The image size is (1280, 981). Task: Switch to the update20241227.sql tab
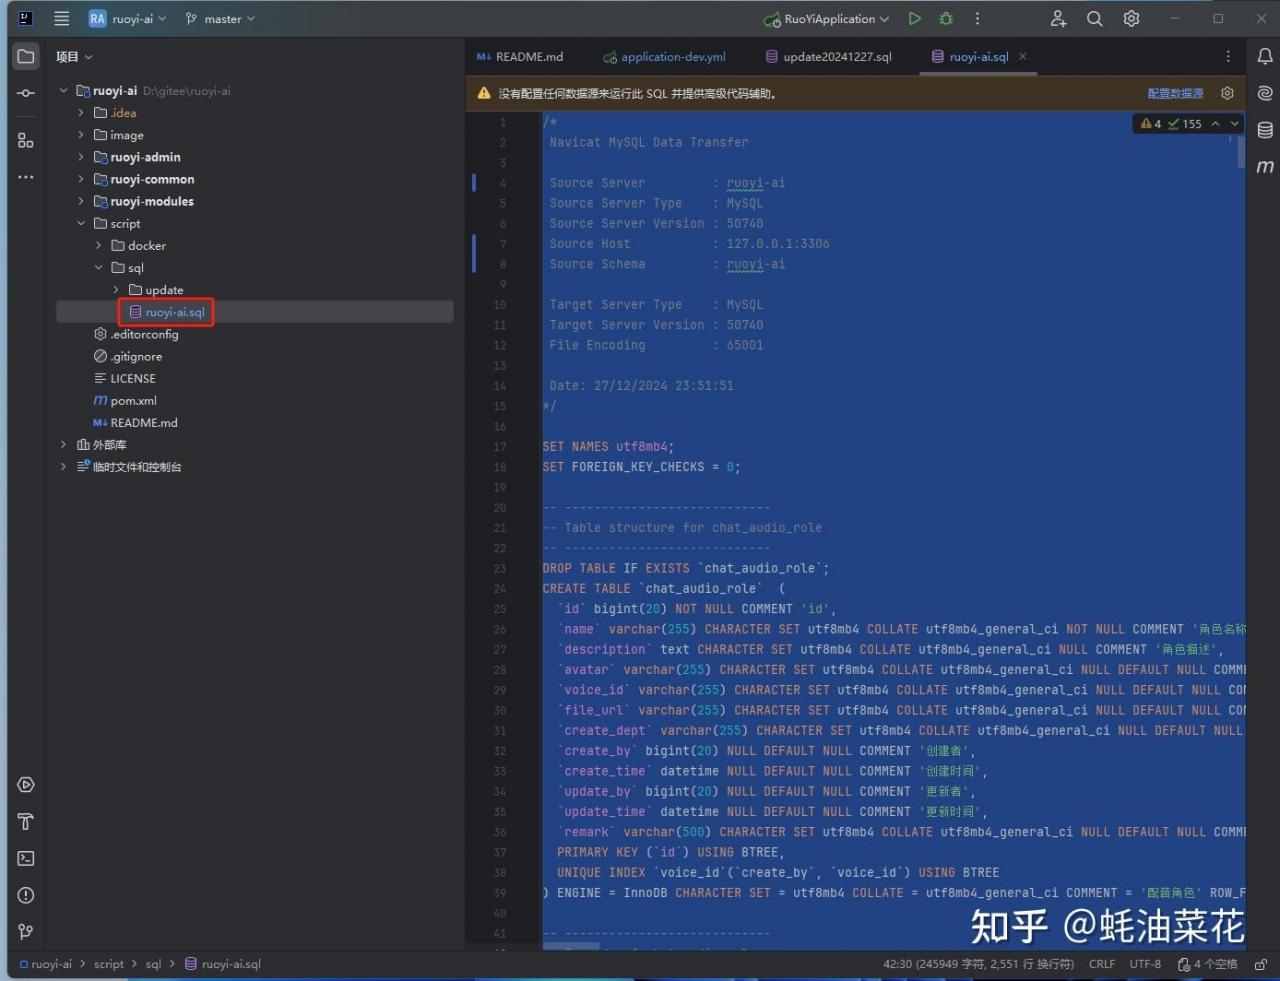click(x=829, y=57)
